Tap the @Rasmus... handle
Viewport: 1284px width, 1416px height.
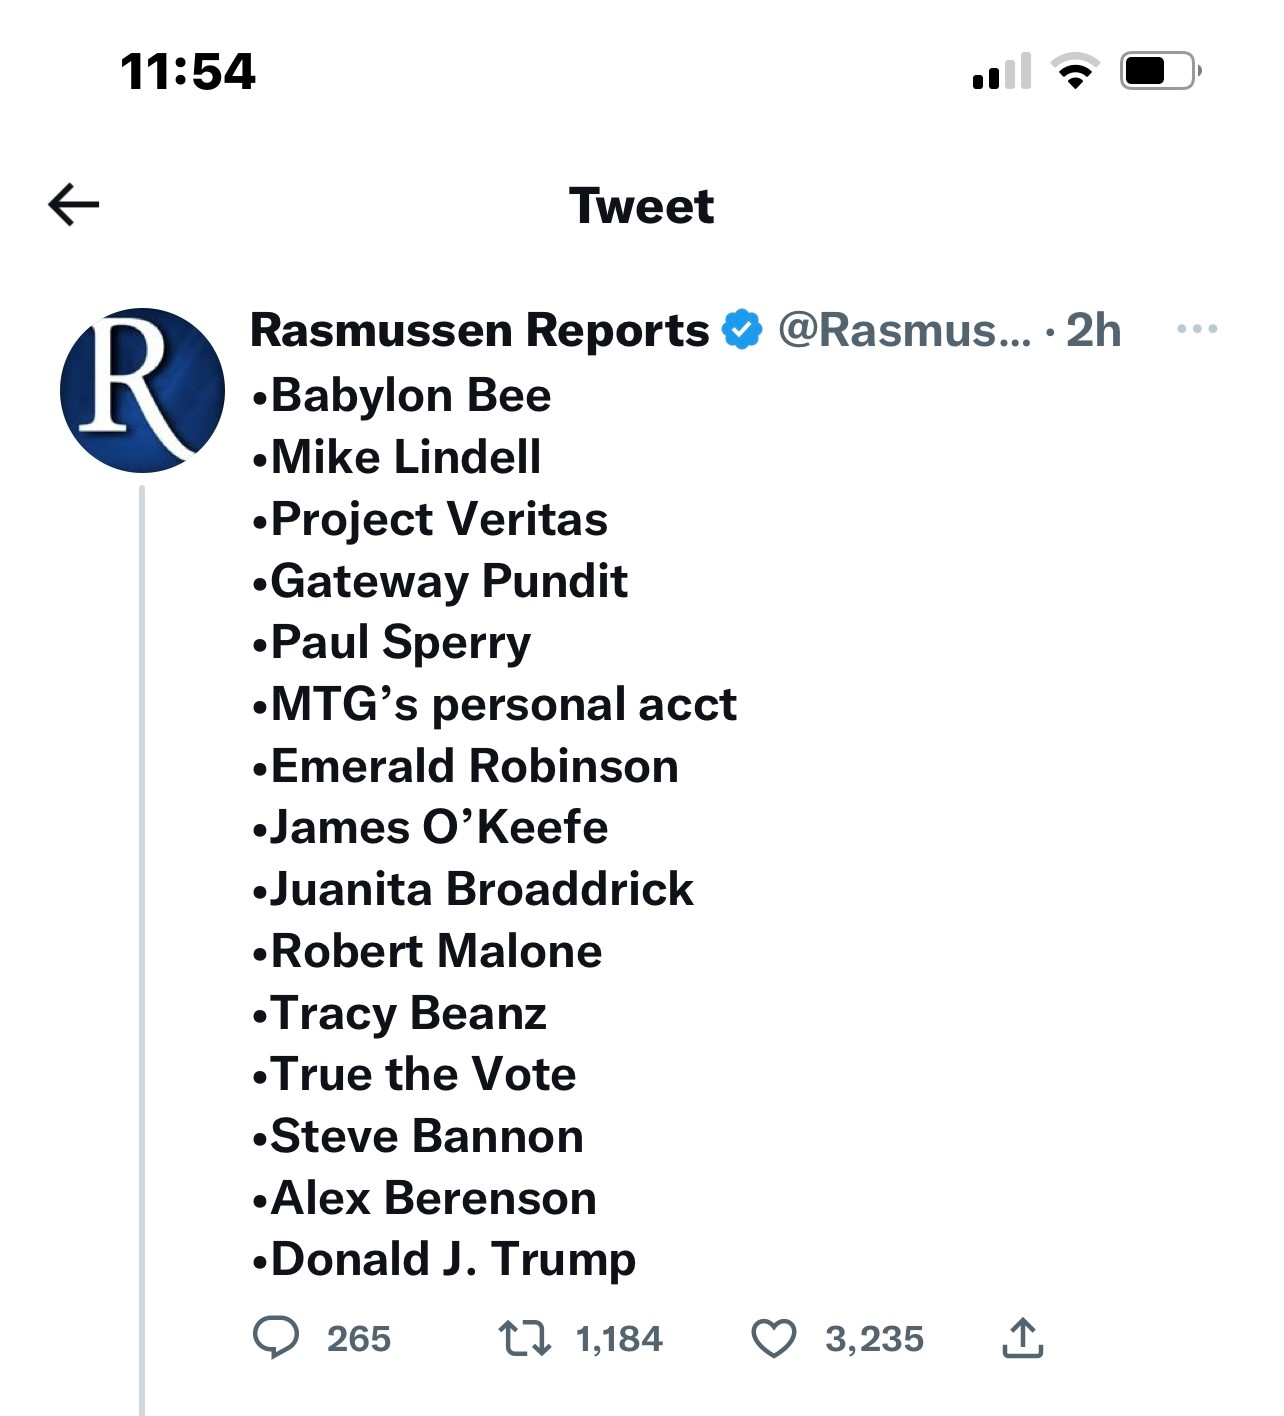coord(904,330)
